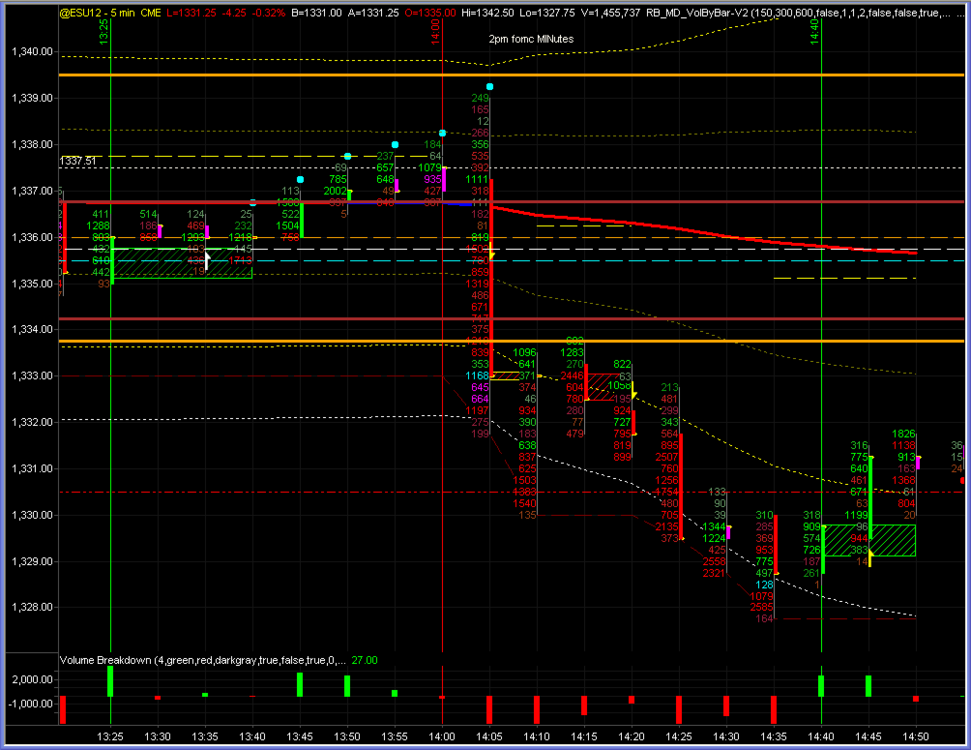The height and width of the screenshot is (750, 971).
Task: Click the Hi=1342.50 high value
Action: (x=488, y=13)
